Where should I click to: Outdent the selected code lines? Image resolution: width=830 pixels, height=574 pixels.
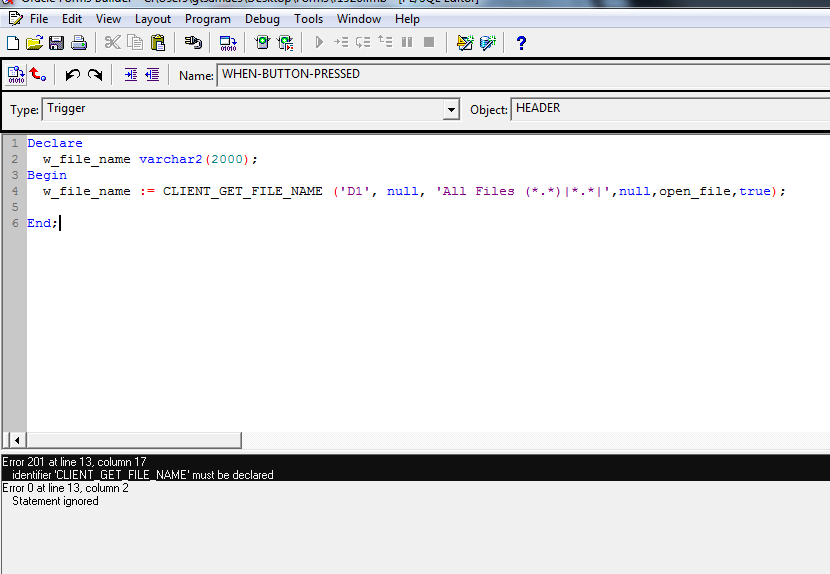tap(152, 75)
